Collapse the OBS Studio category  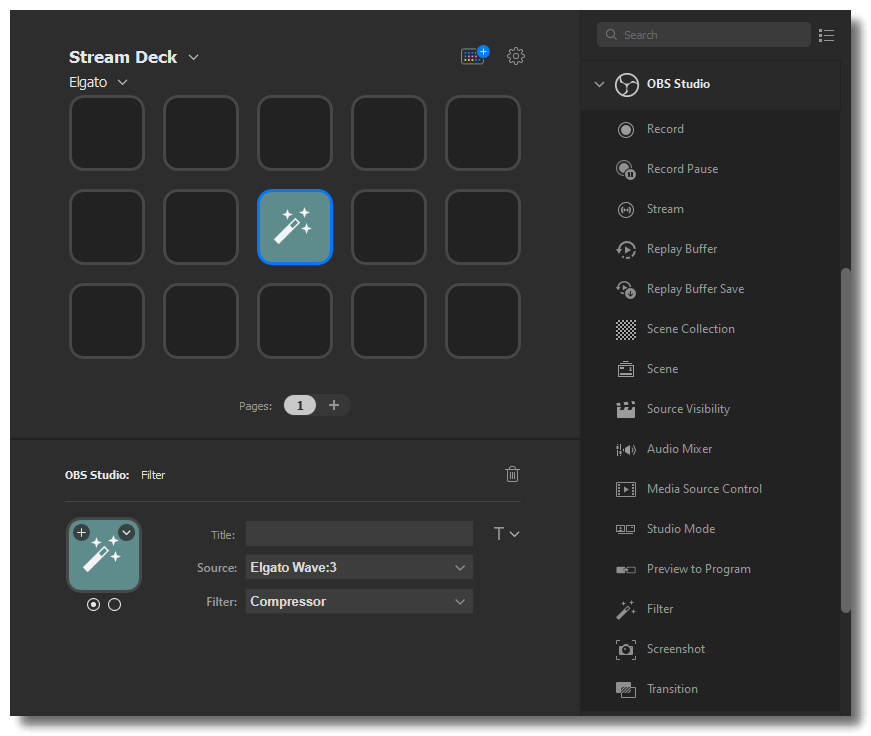tap(599, 84)
